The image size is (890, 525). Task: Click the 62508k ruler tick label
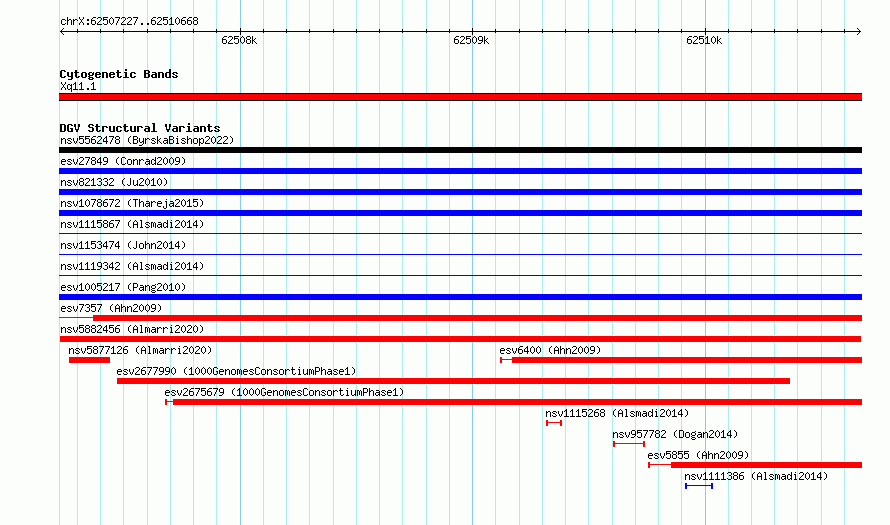click(239, 40)
